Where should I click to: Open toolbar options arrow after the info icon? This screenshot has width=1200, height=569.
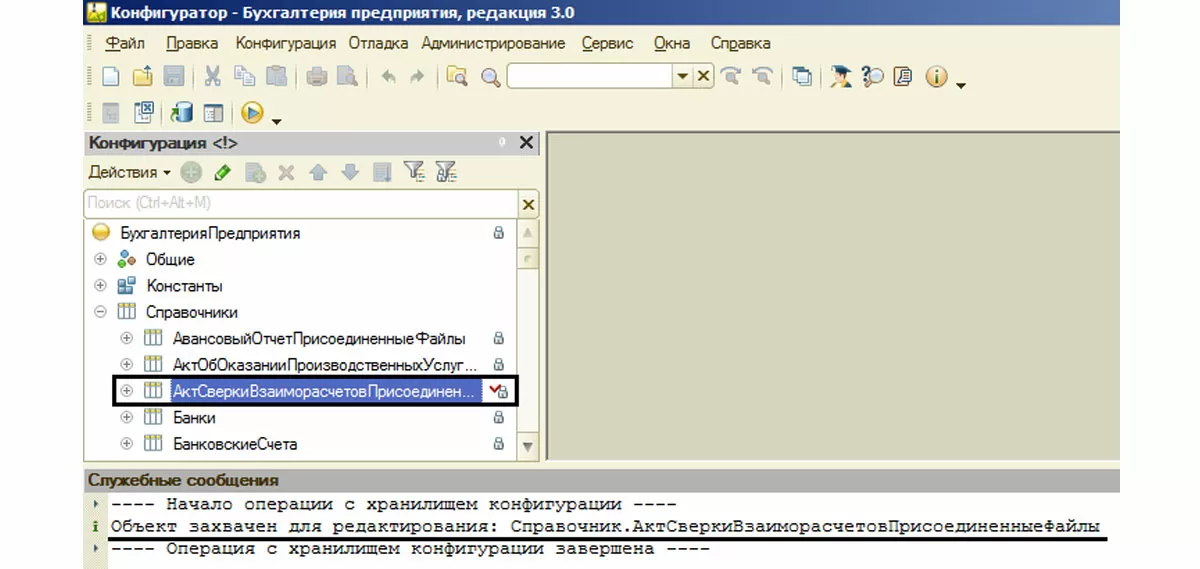(x=961, y=85)
